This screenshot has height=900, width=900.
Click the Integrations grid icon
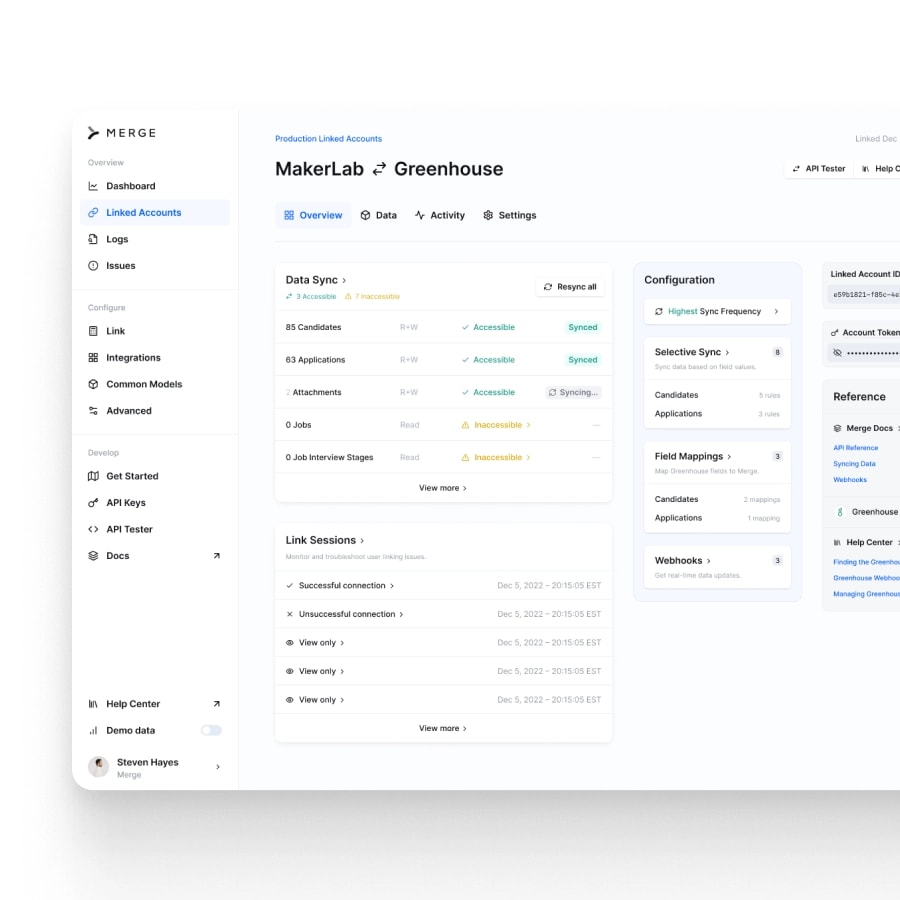coord(93,358)
